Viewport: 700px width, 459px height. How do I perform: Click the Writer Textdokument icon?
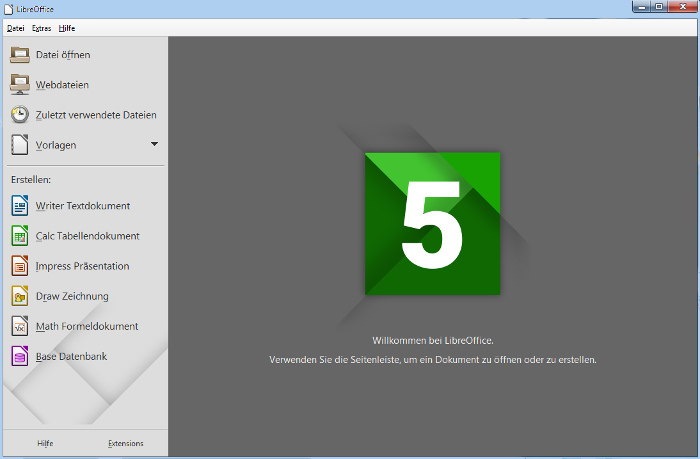point(20,205)
